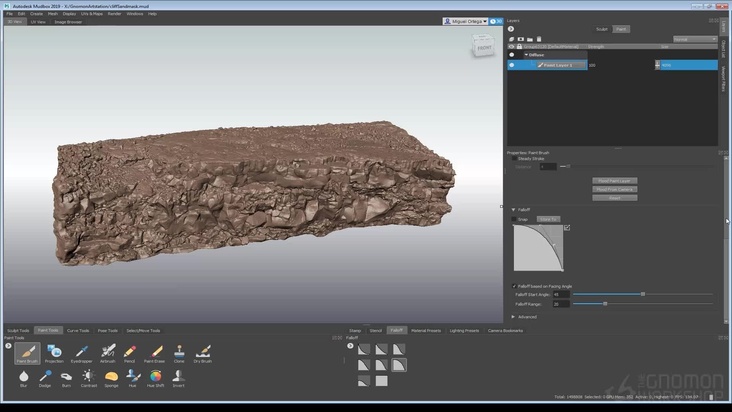Choose the Sponge tool
Viewport: 732px width, 412px height.
(111, 377)
